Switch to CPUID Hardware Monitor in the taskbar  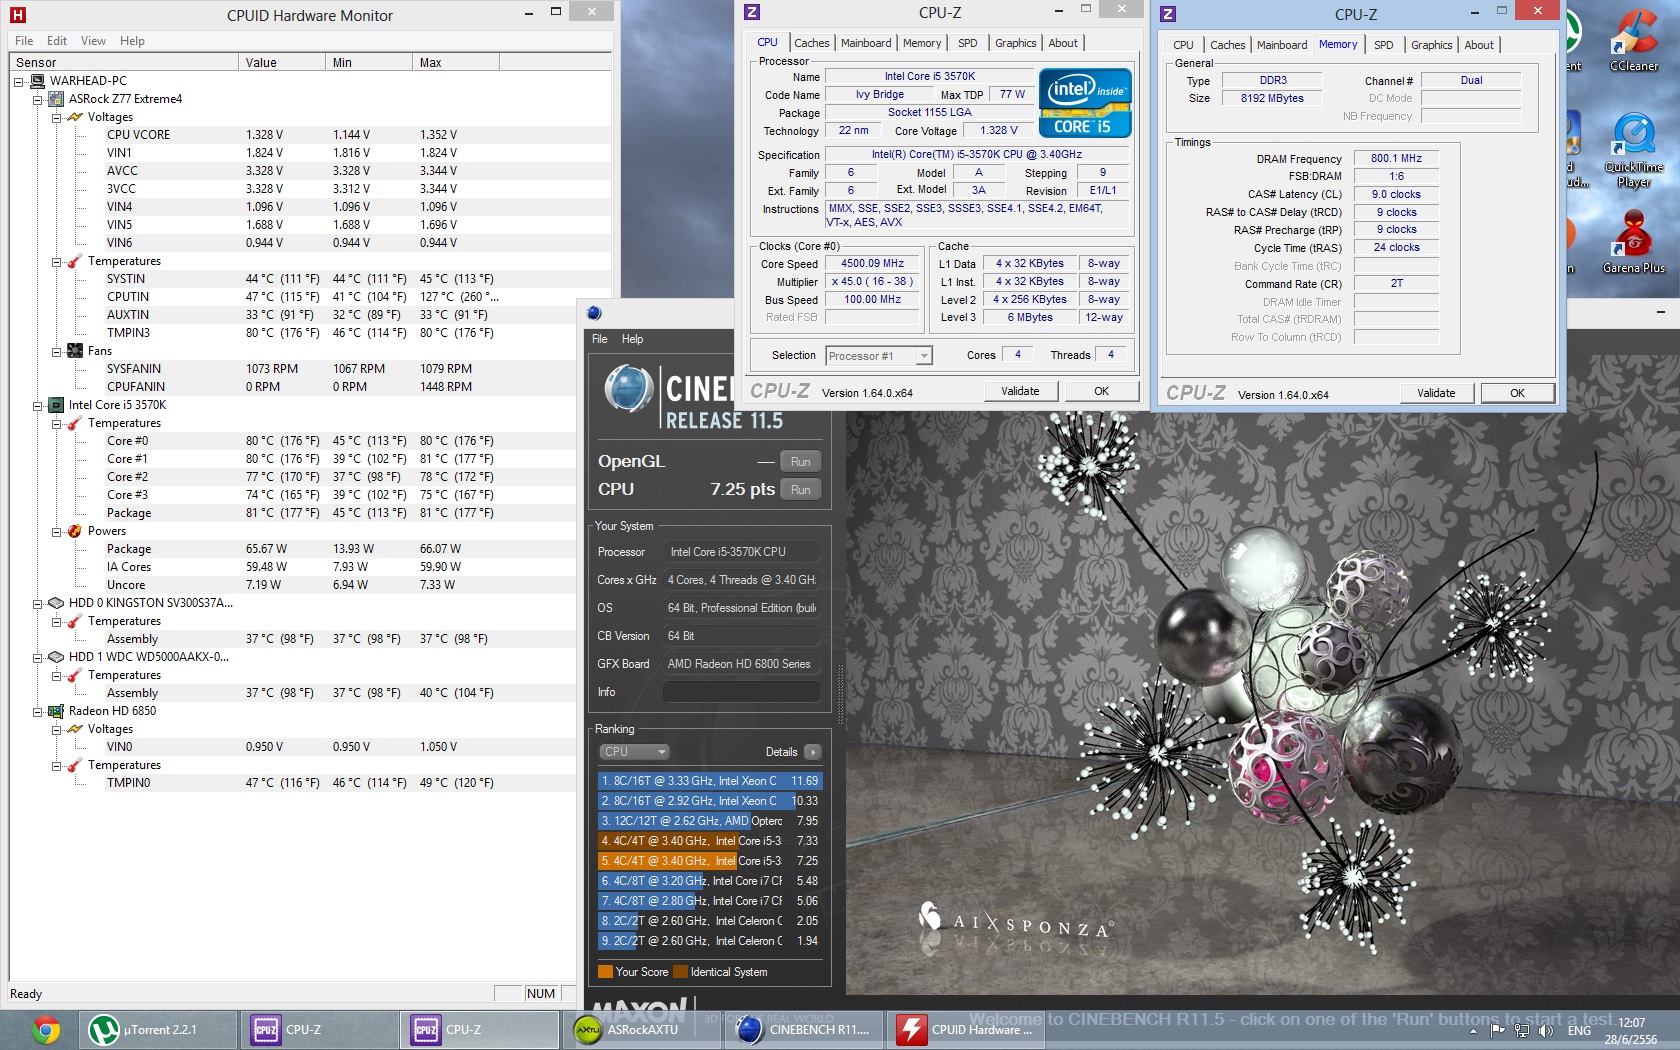[x=968, y=1029]
